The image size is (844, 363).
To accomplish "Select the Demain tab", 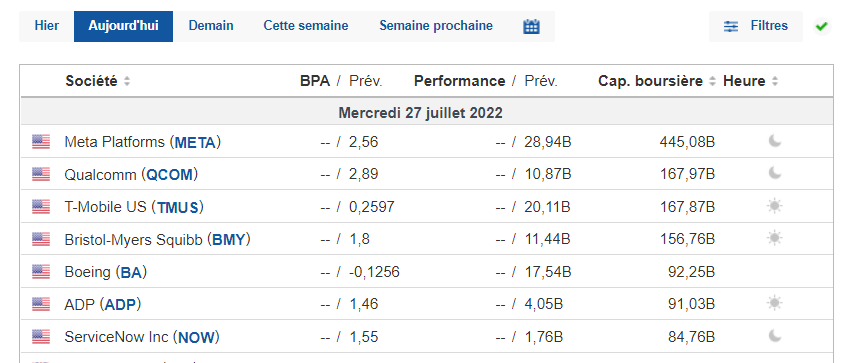I will tap(211, 26).
